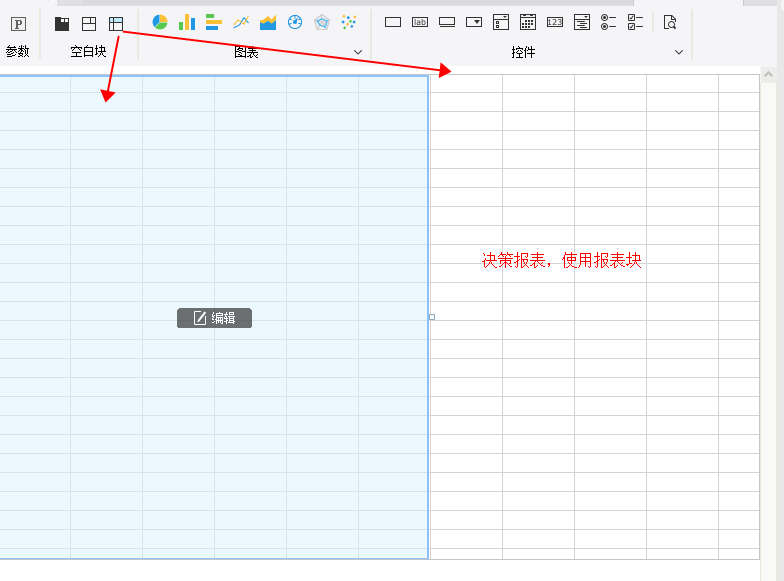The image size is (784, 581).
Task: Select the tab block icon
Action: click(x=62, y=24)
